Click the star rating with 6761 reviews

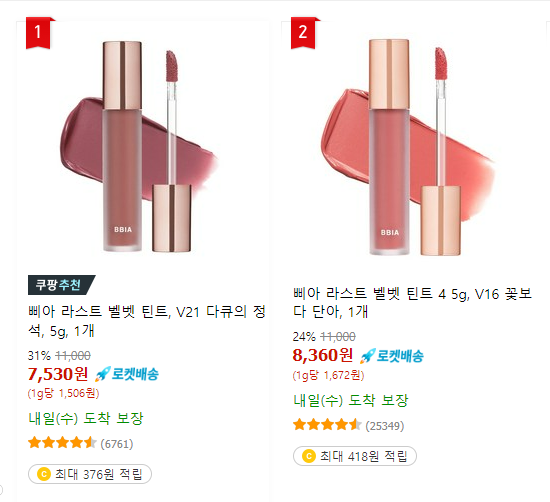[62, 443]
